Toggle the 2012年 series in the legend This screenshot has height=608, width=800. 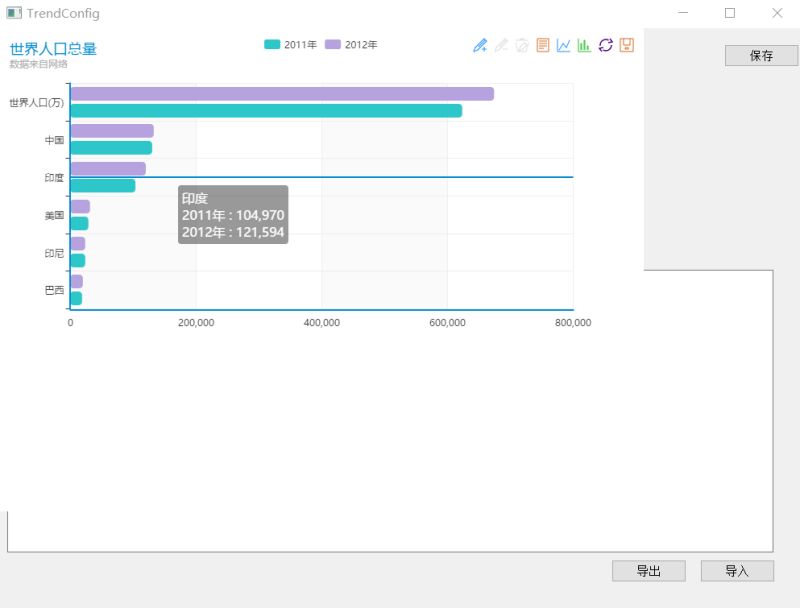(x=349, y=44)
